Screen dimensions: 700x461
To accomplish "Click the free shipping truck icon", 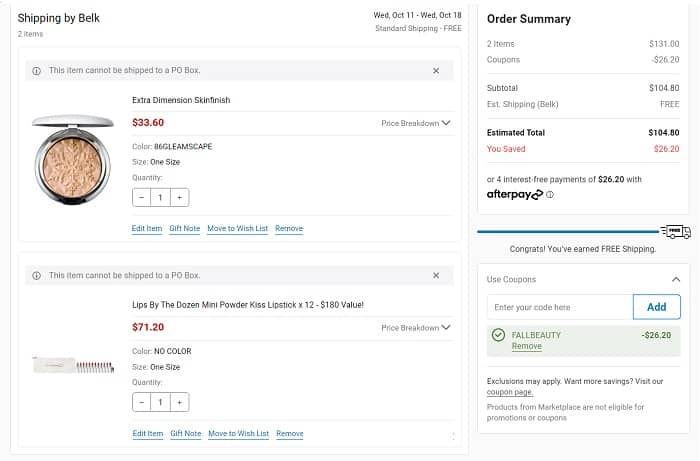I will 676,231.
